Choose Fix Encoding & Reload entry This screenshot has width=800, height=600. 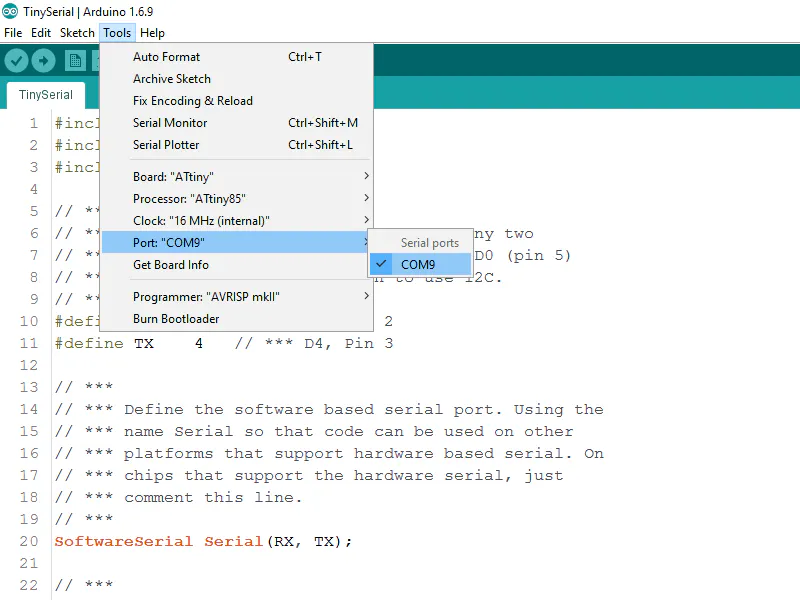(237, 101)
